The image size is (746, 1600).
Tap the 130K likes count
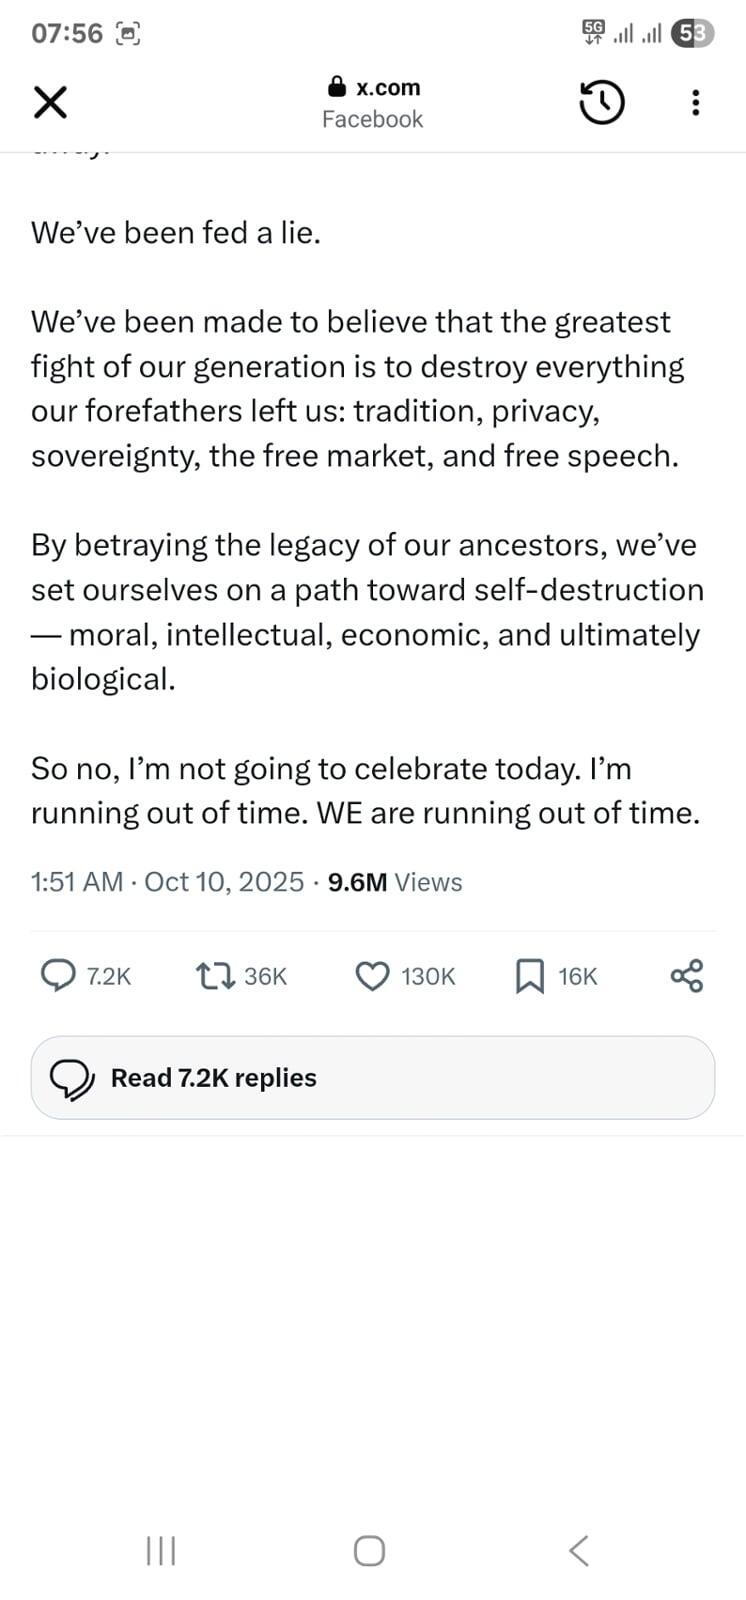coord(428,976)
